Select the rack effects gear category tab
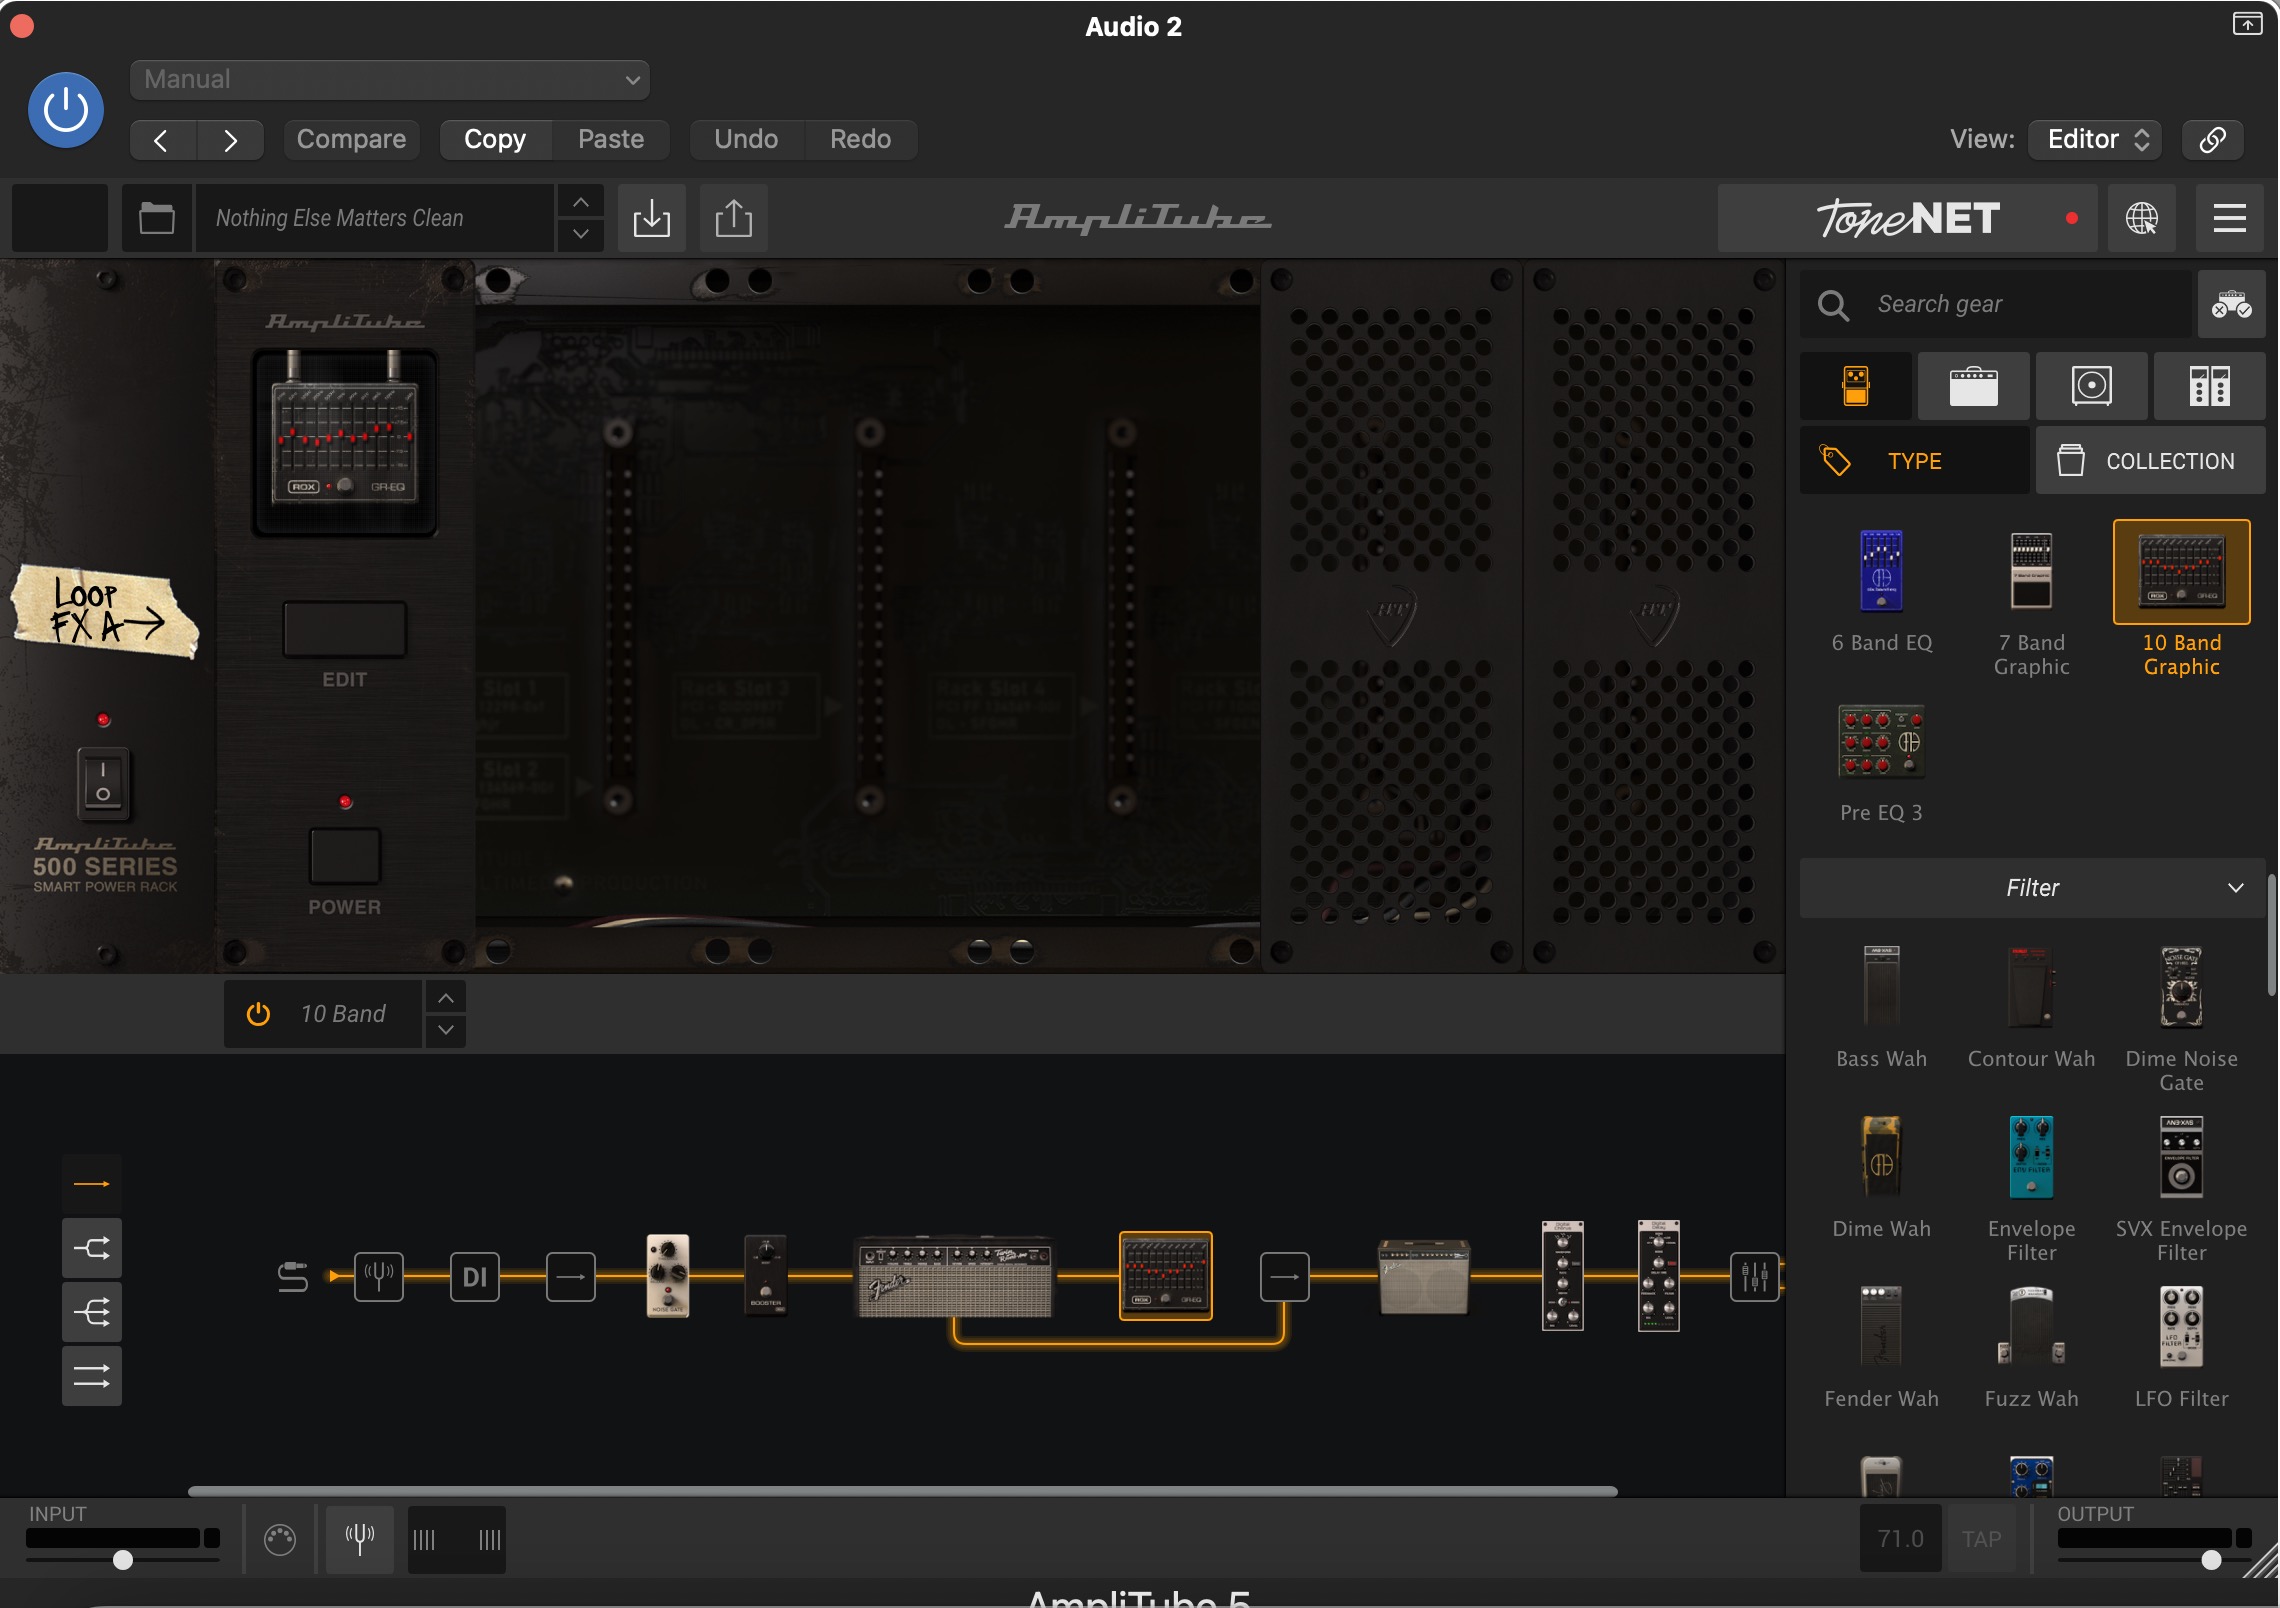Screen dimensions: 2280x1608 [2210, 386]
